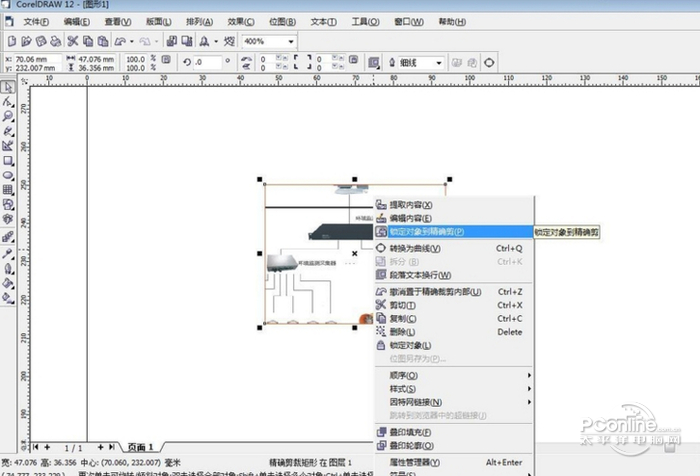Select the Zoom tool in toolbox
The width and height of the screenshot is (700, 476).
click(8, 116)
